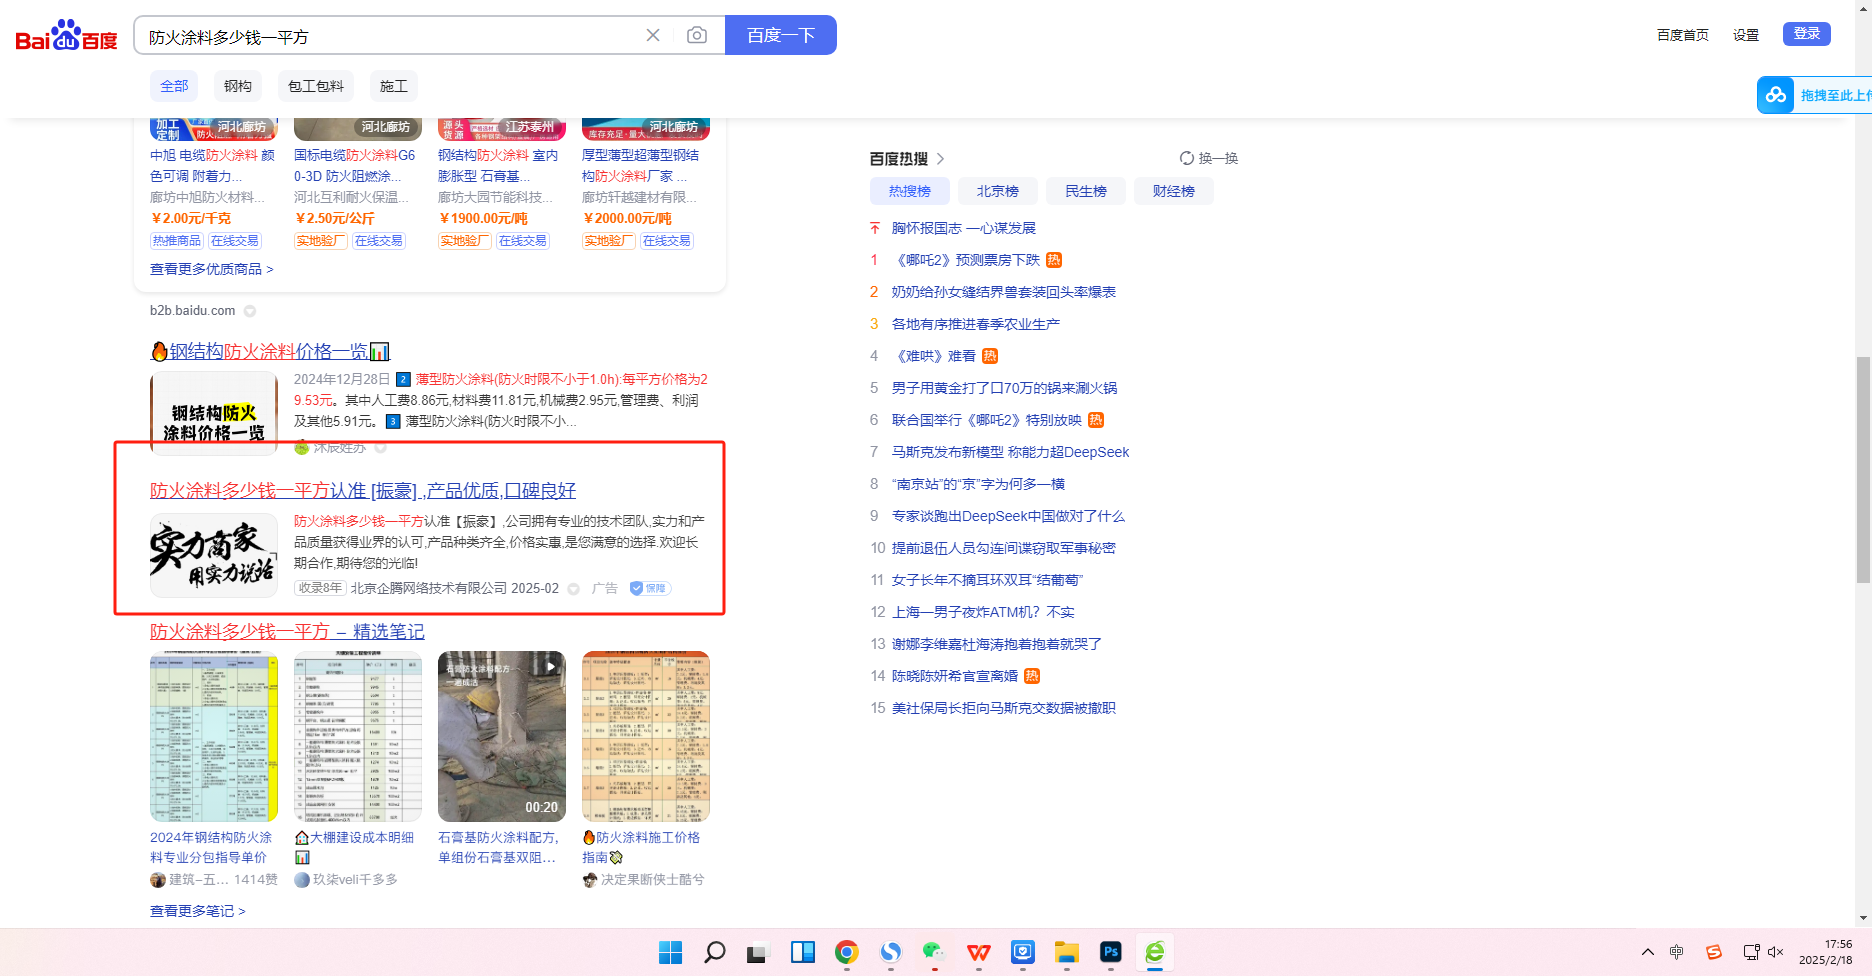Play the 00:20 gypsum coating video thumbnail
Screen dimensions: 1872x976
click(x=501, y=736)
